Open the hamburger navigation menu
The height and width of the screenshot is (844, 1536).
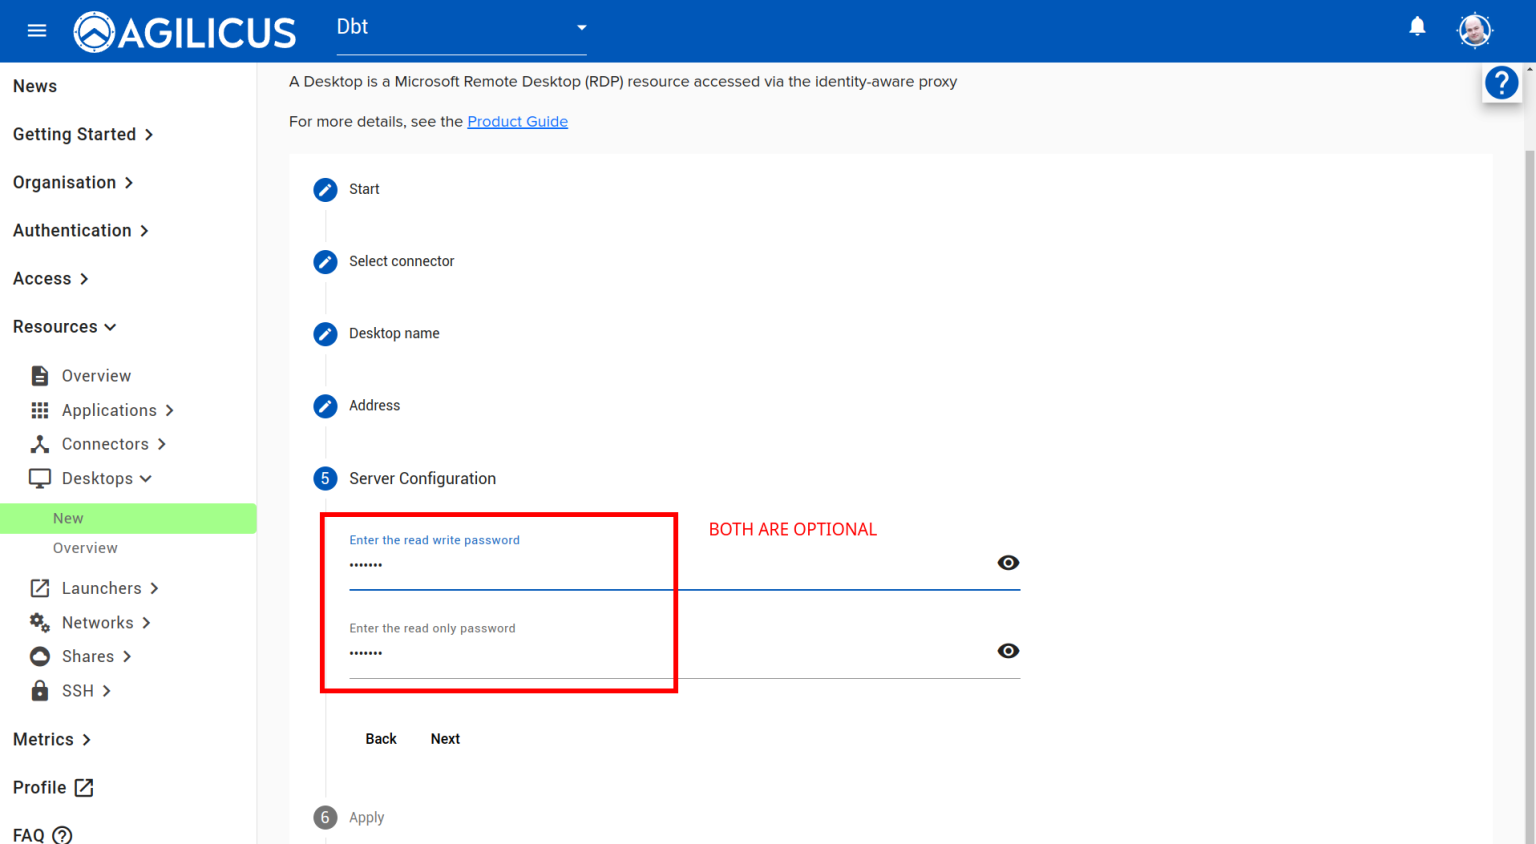point(37,31)
